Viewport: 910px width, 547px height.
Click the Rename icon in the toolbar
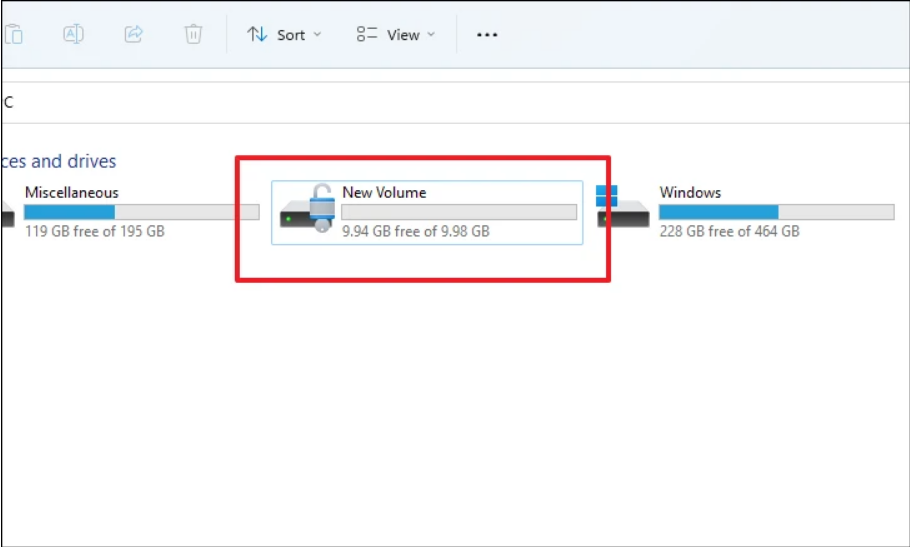[x=73, y=34]
